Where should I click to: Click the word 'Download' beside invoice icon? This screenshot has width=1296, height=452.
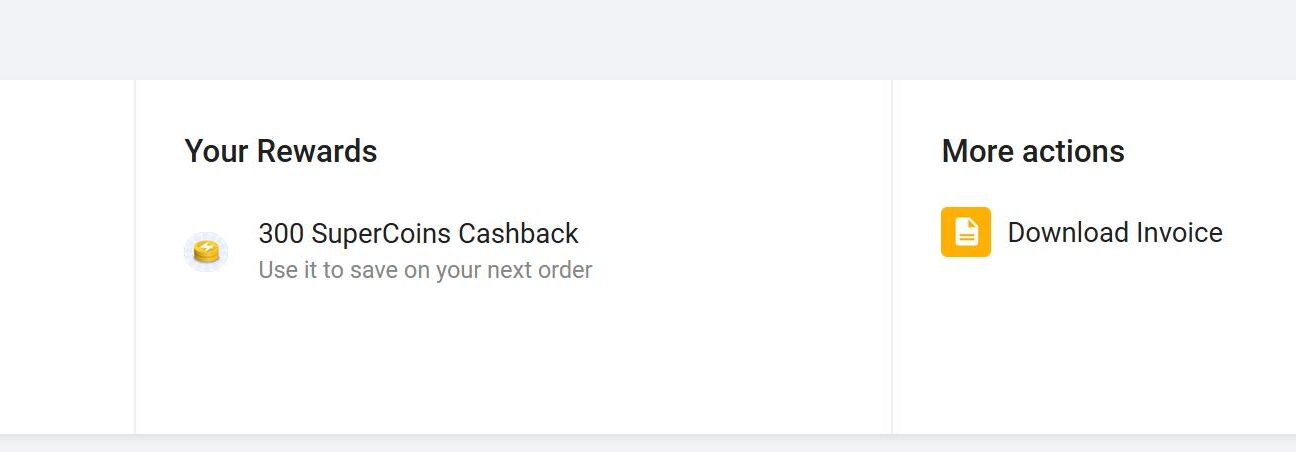[1060, 233]
